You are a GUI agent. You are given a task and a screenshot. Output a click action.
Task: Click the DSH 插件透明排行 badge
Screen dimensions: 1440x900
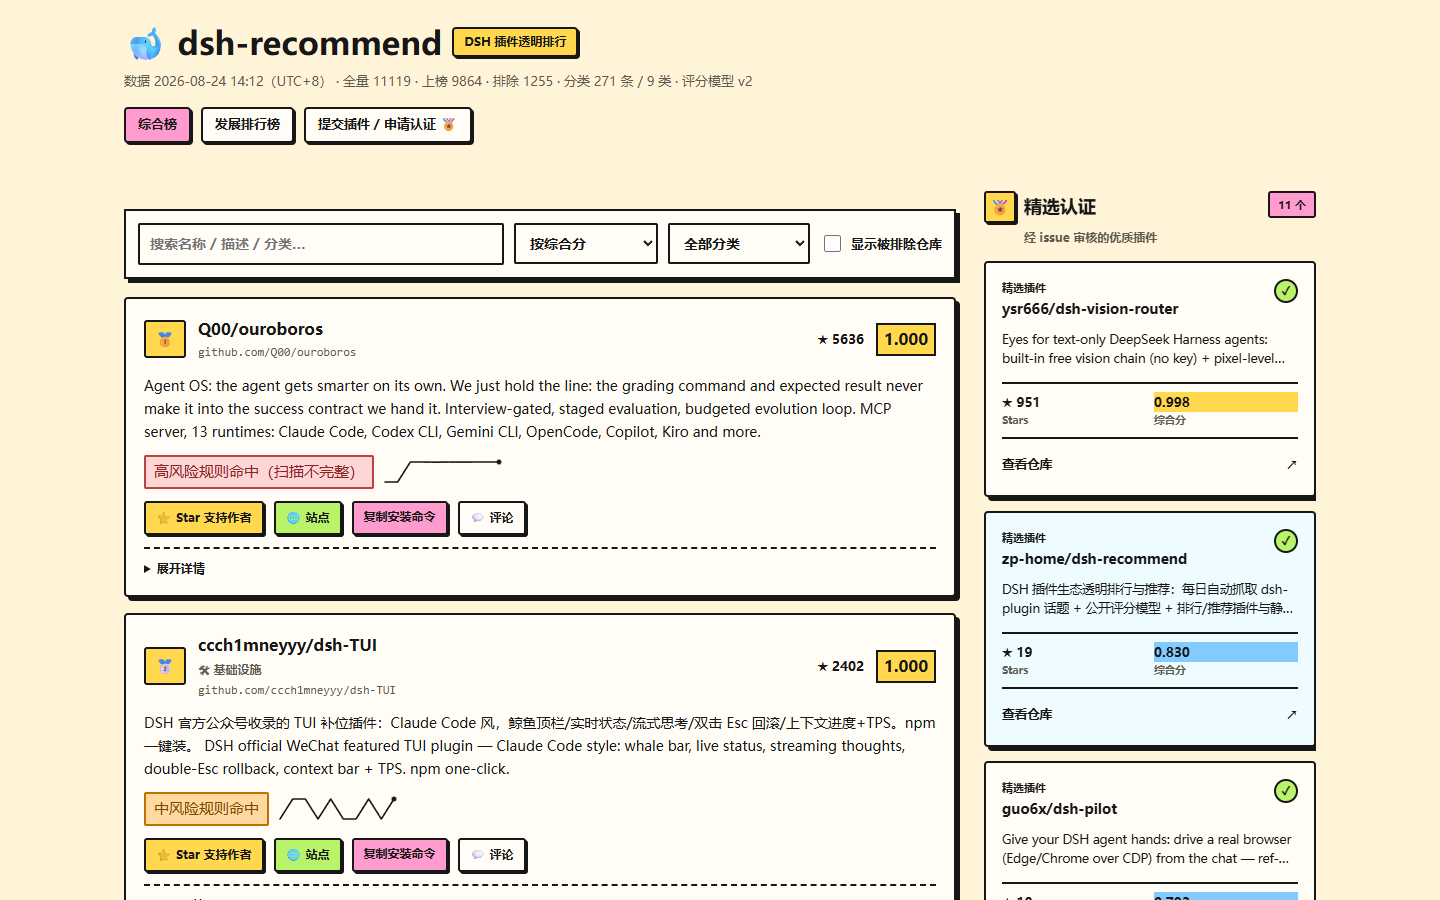coord(515,42)
